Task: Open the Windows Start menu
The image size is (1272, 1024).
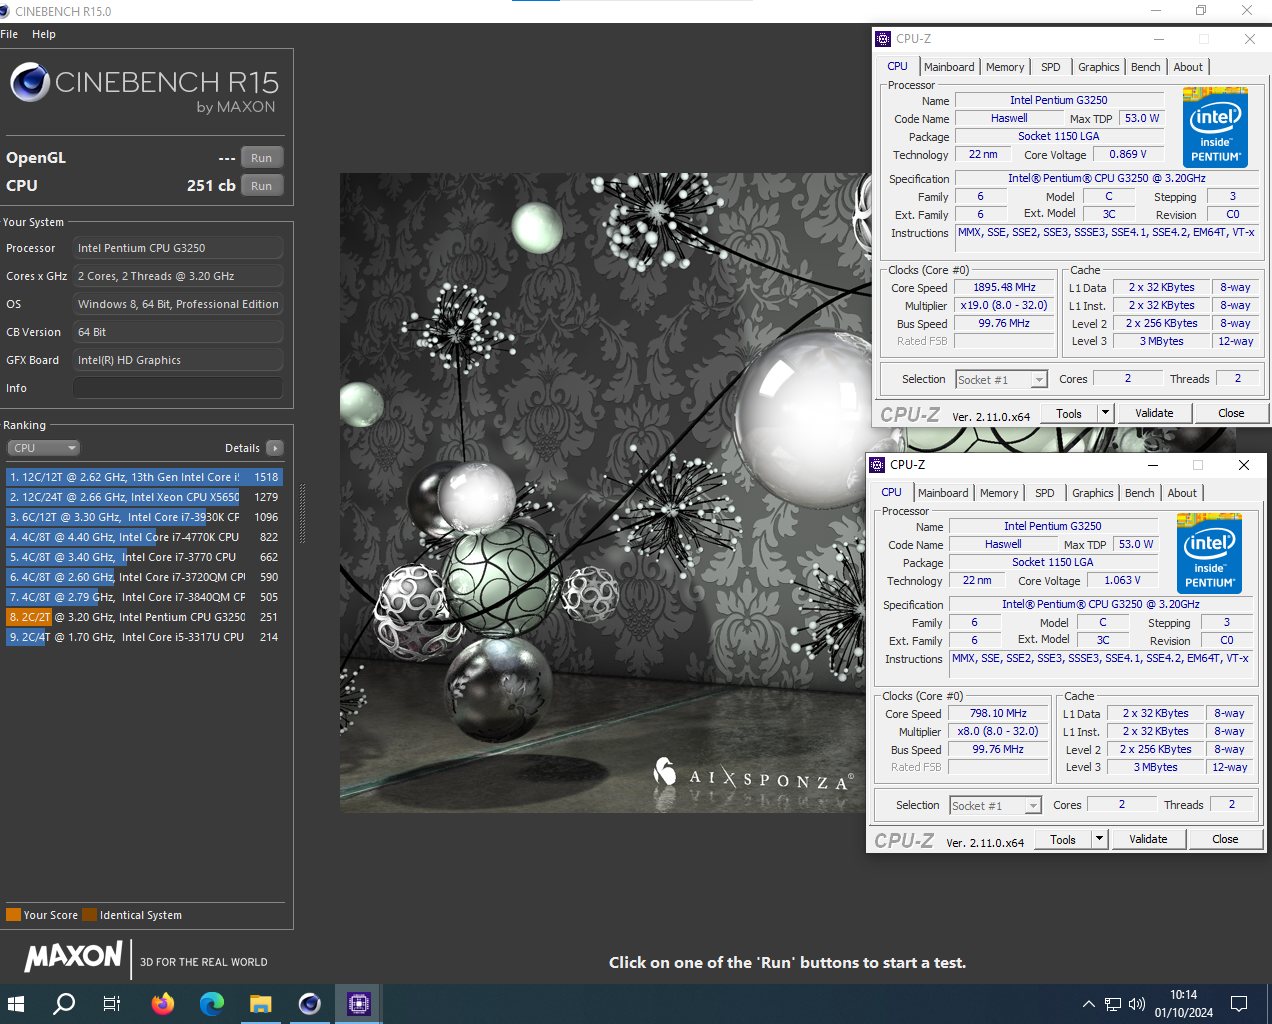Action: (16, 1003)
